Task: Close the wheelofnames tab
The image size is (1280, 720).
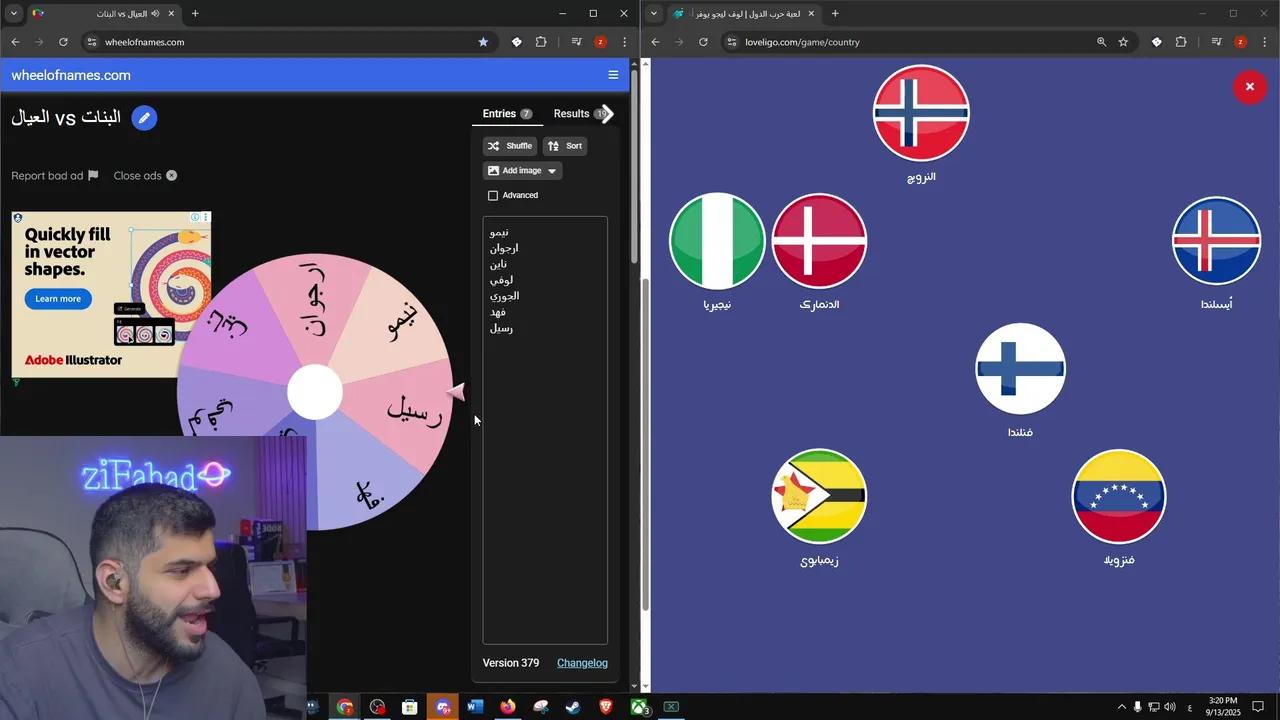Action: [172, 14]
